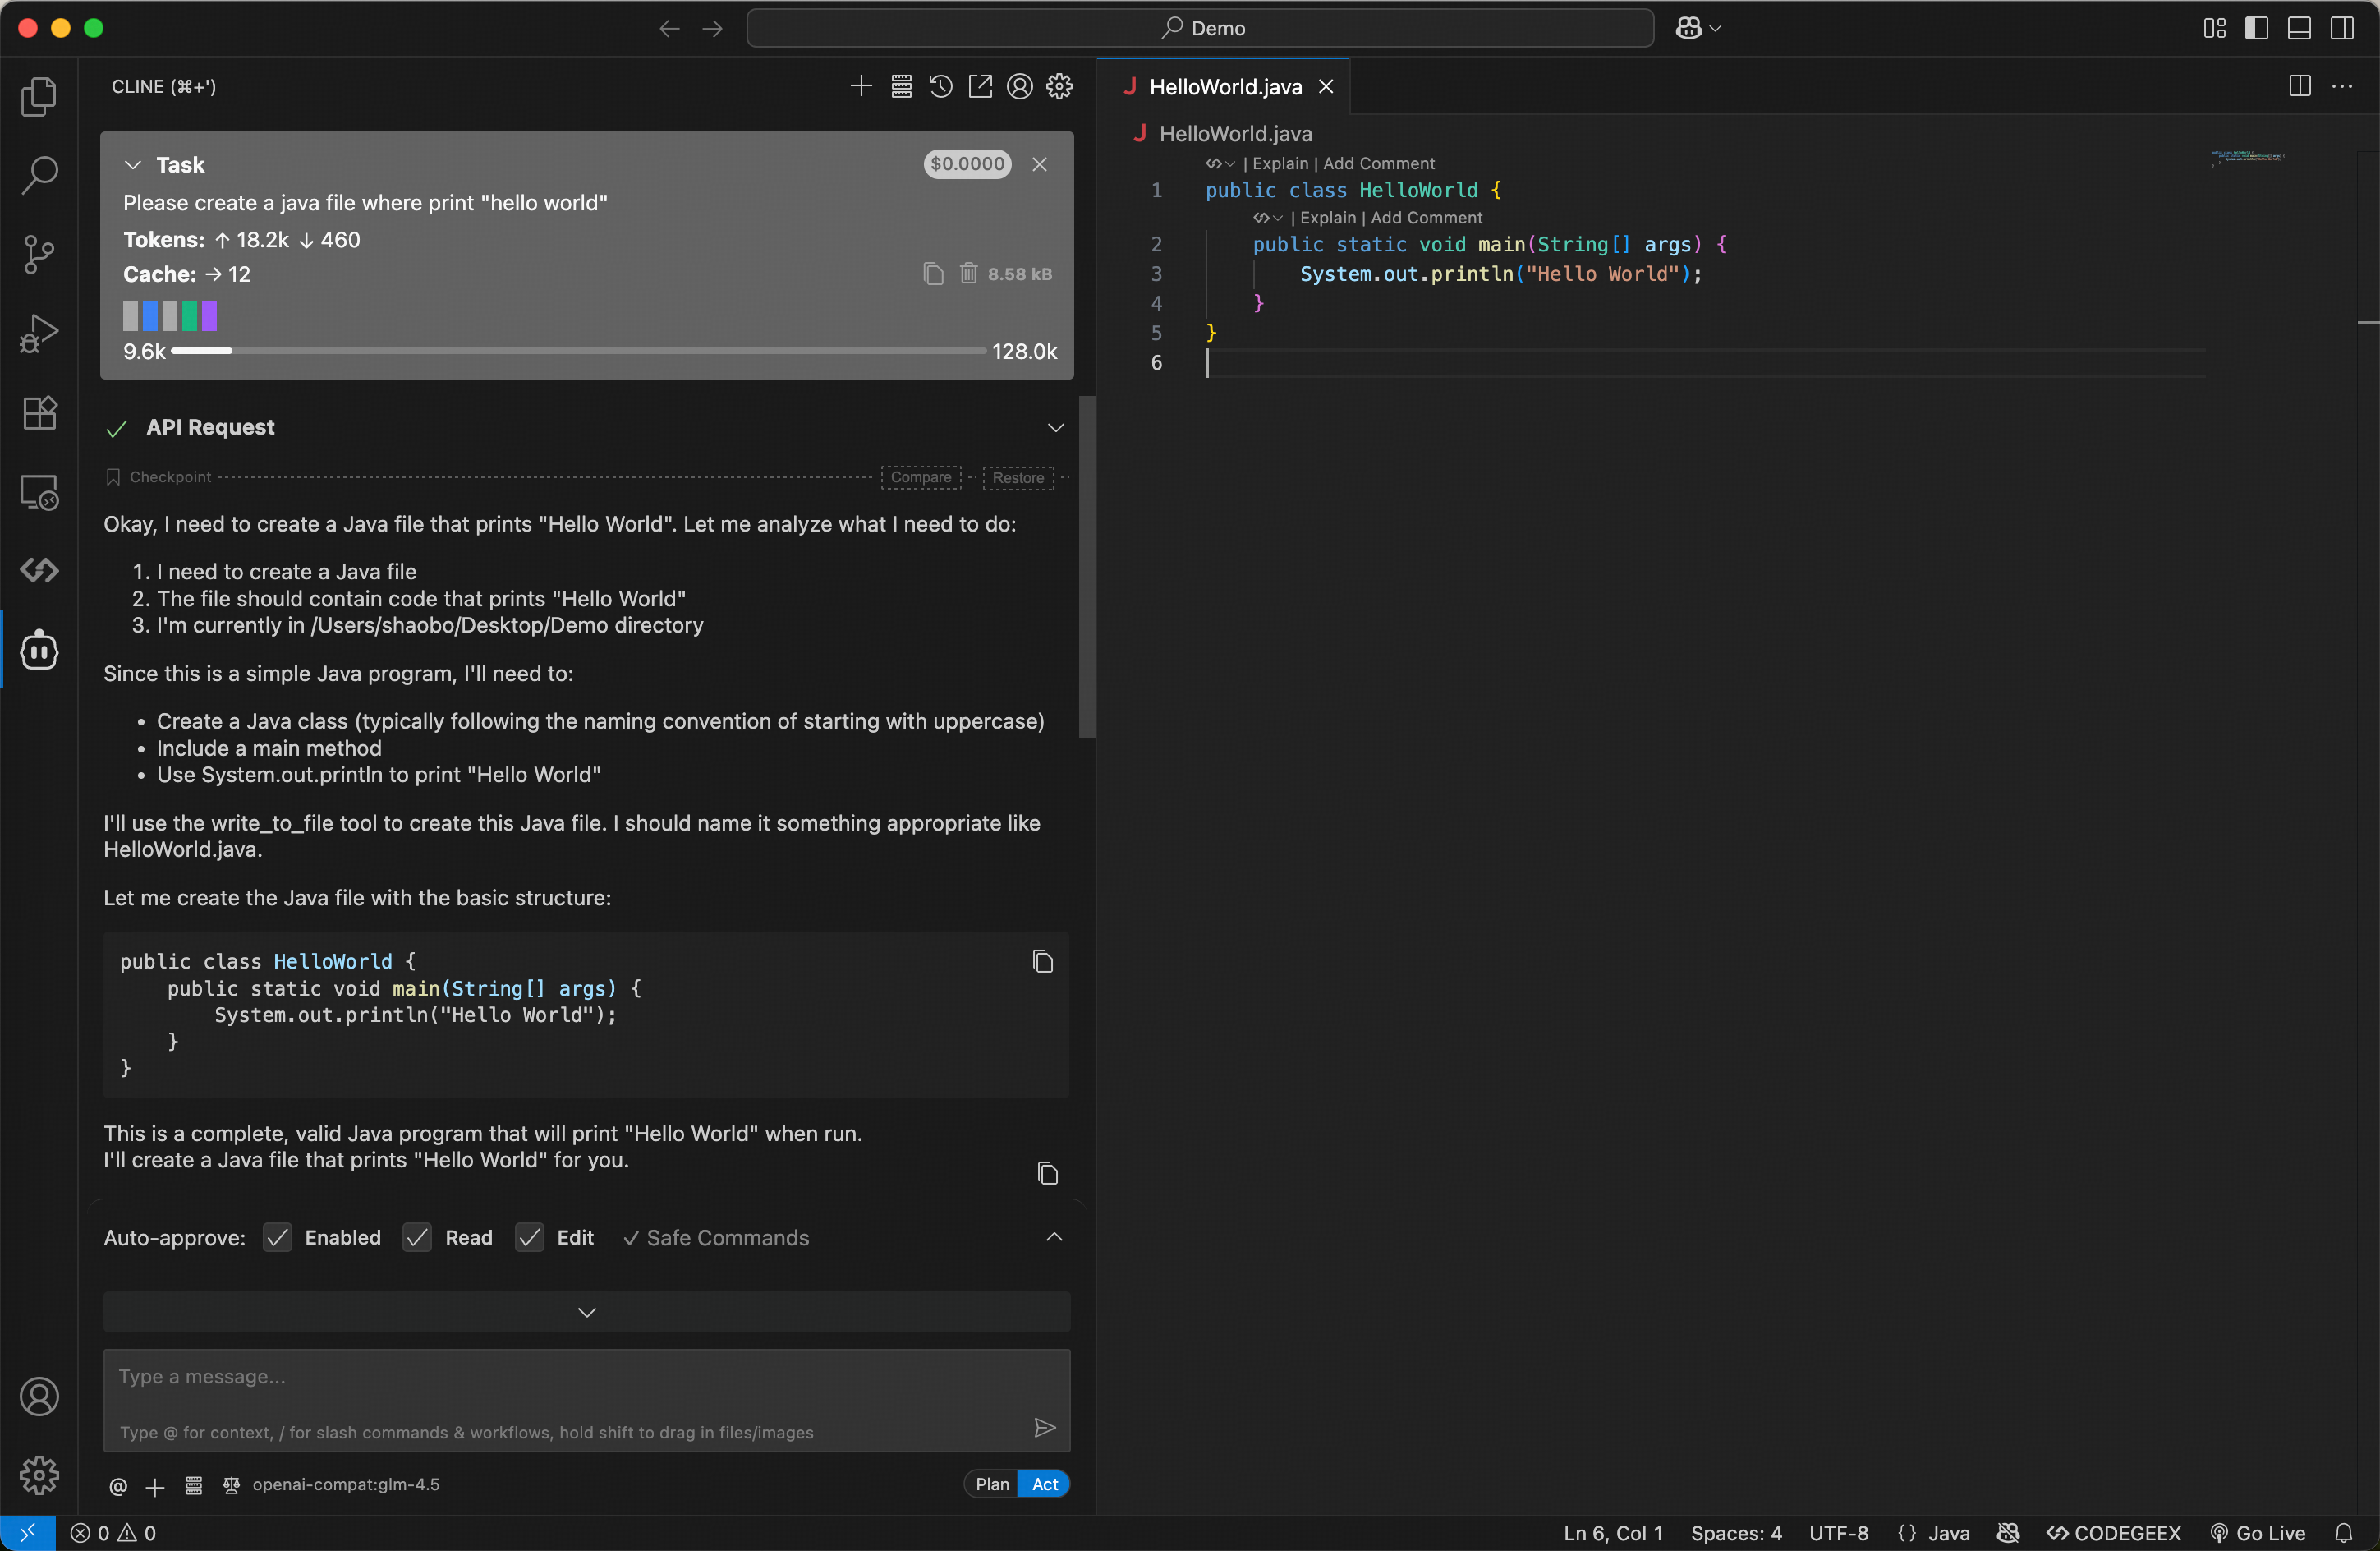The width and height of the screenshot is (2380, 1551).
Task: Expand the bar above message input
Action: point(587,1312)
